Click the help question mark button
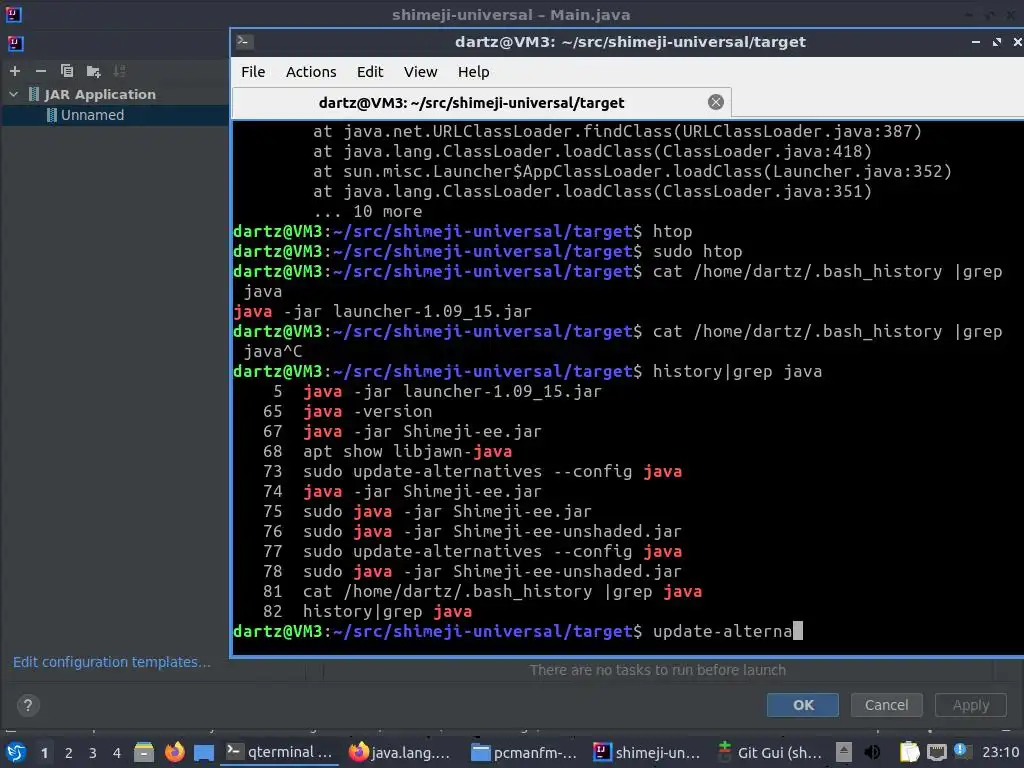1024x768 pixels. [27, 705]
